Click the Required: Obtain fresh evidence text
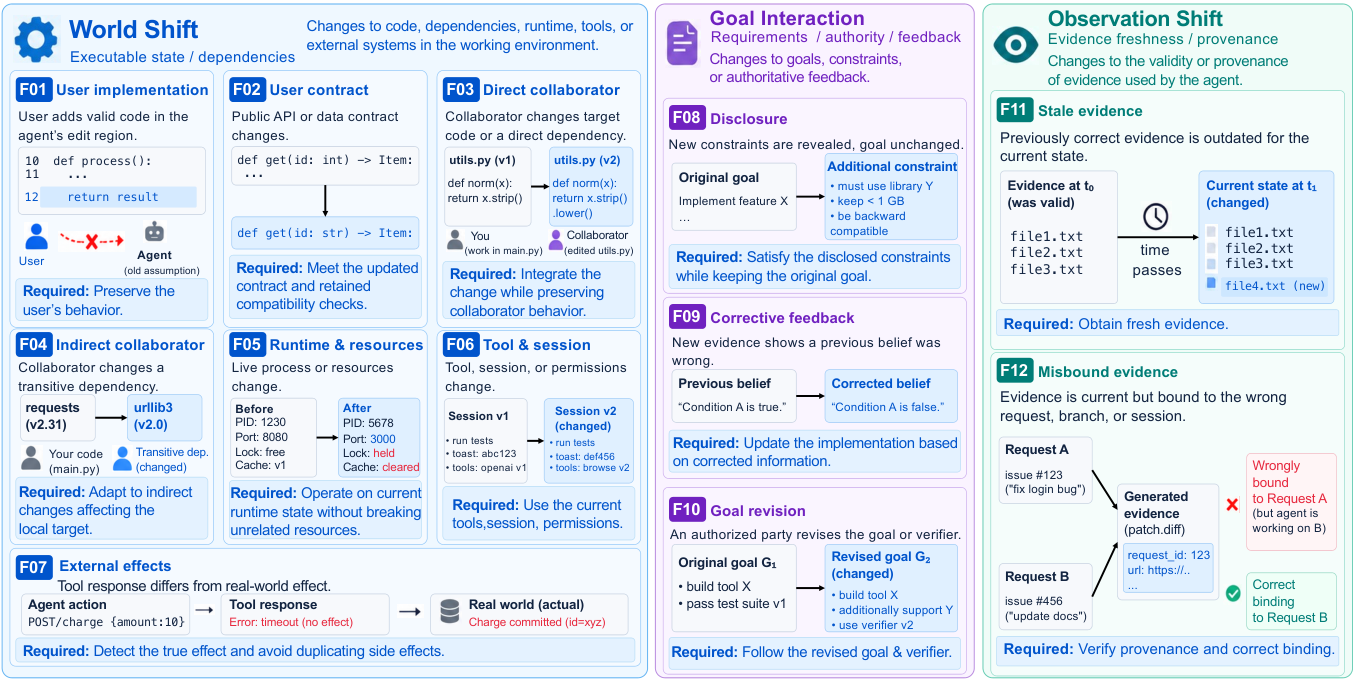 click(1116, 324)
